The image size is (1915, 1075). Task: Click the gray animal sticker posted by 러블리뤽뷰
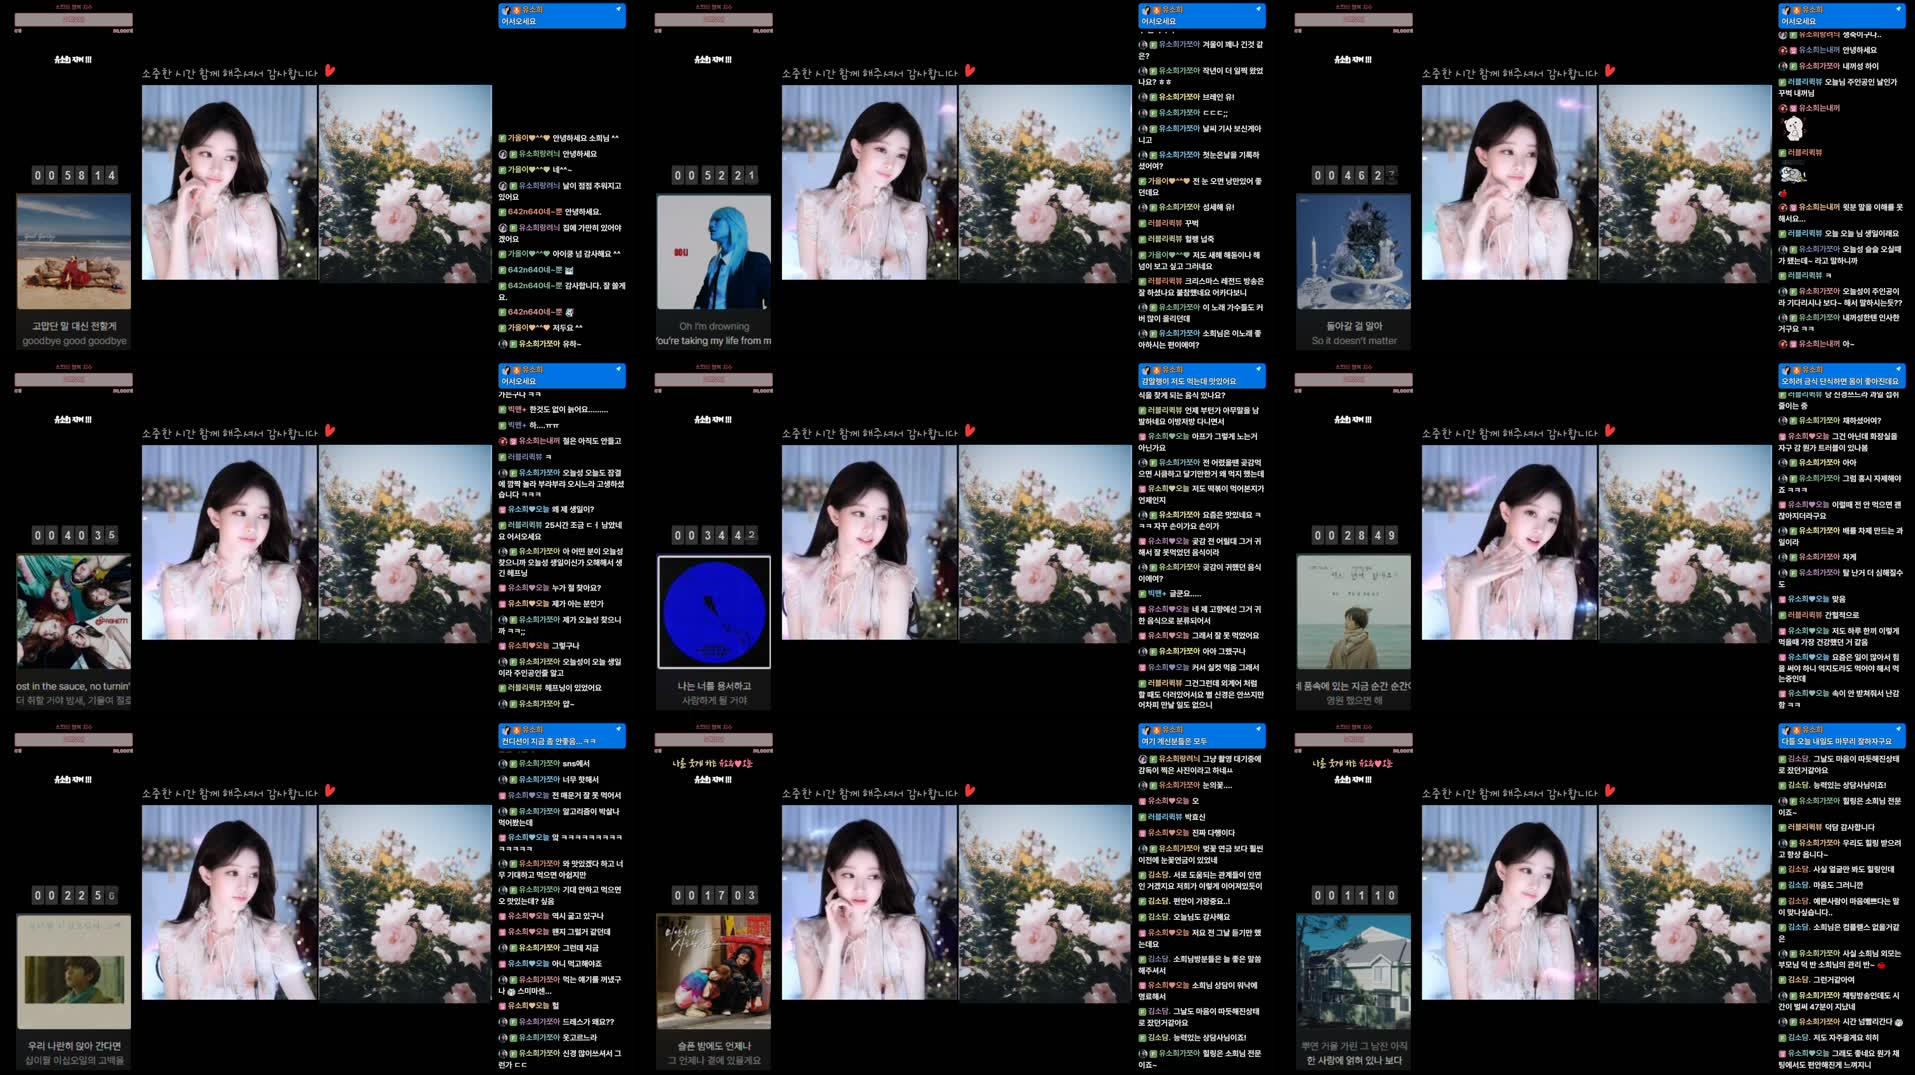tap(1791, 173)
